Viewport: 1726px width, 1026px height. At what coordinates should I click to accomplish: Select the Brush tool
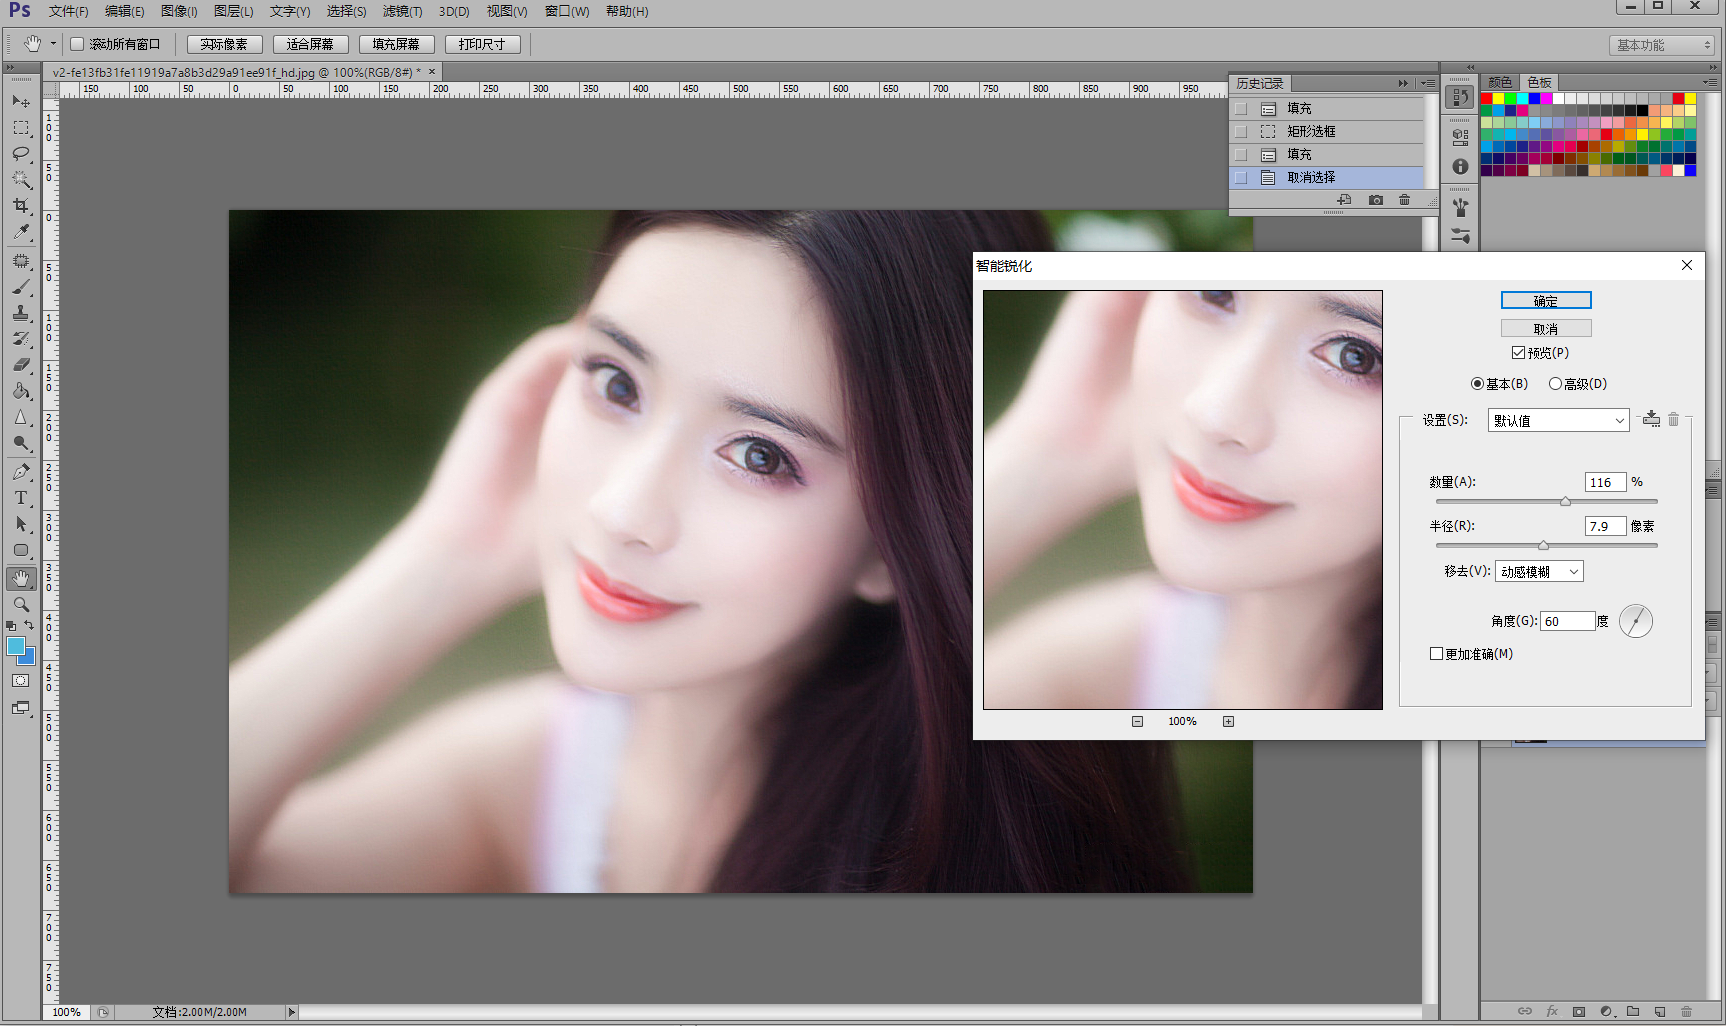click(21, 287)
